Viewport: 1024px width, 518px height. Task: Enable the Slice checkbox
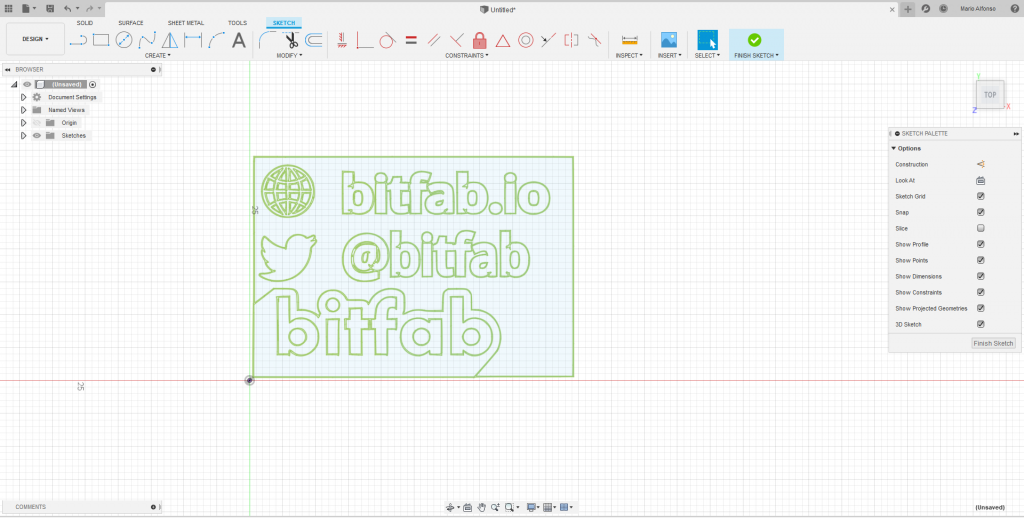[980, 229]
